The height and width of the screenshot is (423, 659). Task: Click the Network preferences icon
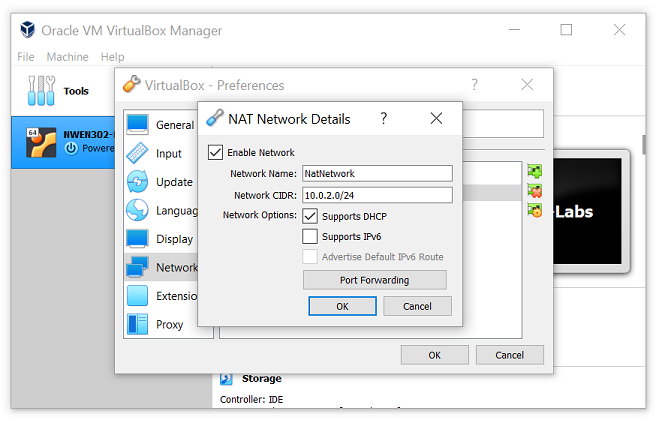137,267
